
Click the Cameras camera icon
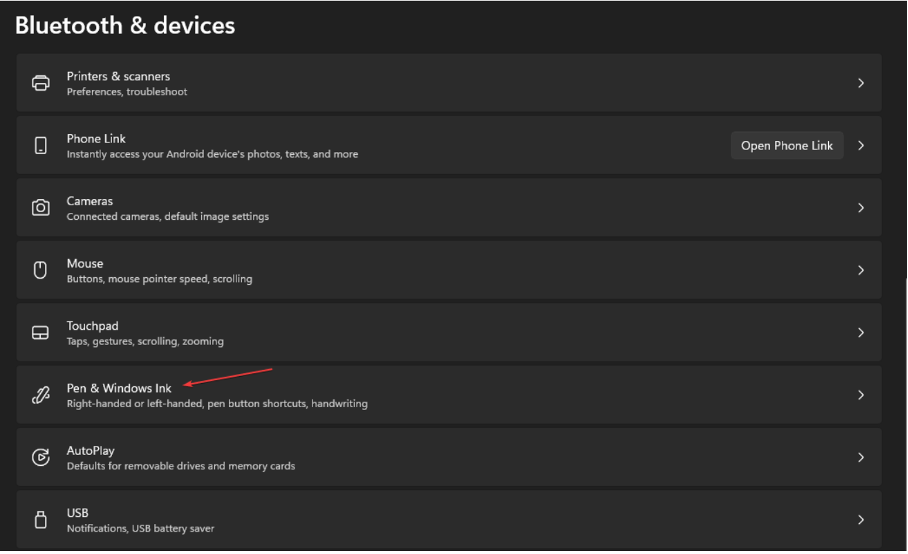41,208
